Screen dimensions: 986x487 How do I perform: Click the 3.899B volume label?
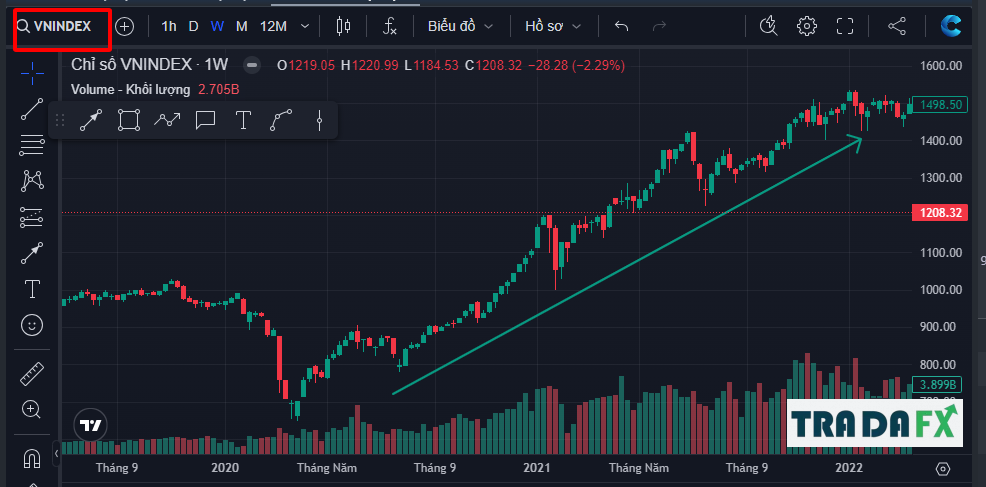[938, 384]
